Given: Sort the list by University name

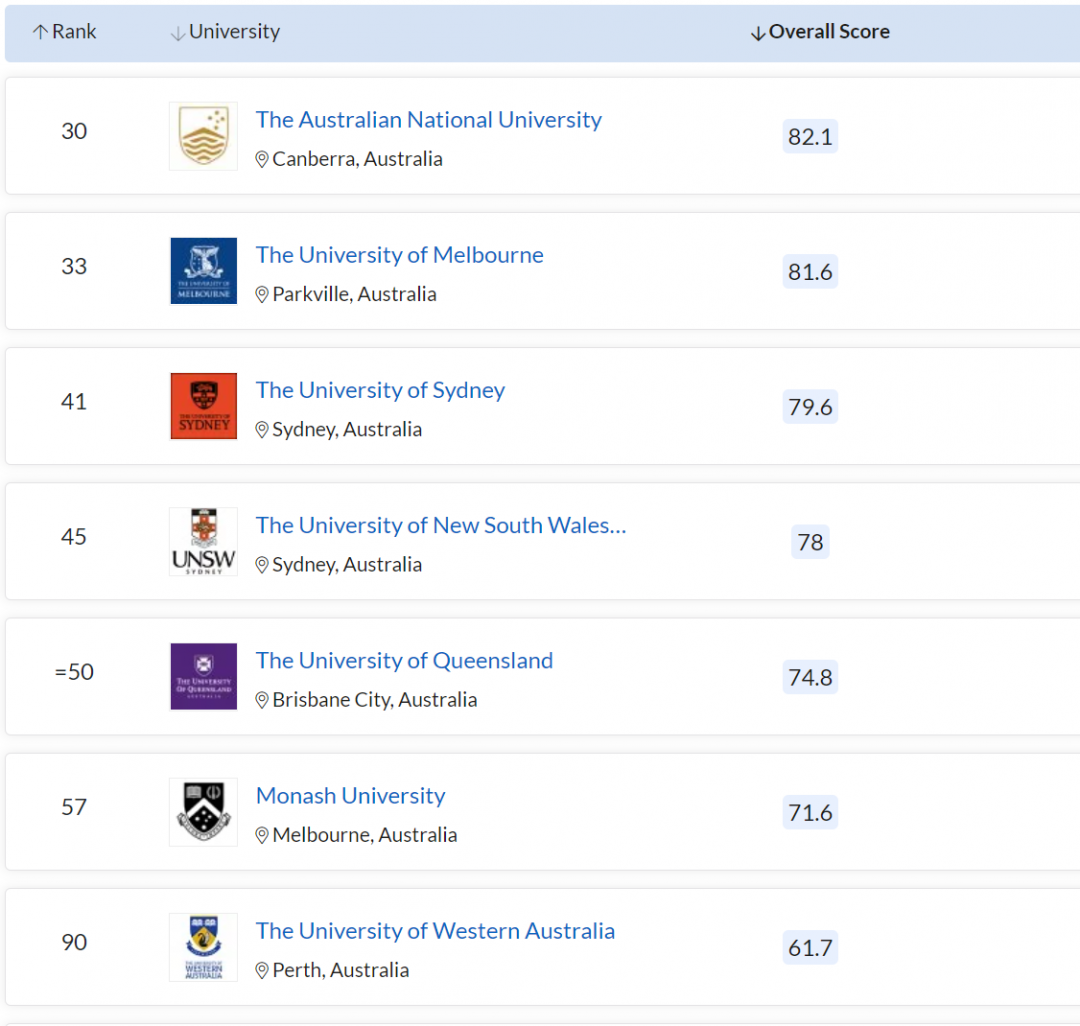Looking at the screenshot, I should 225,32.
